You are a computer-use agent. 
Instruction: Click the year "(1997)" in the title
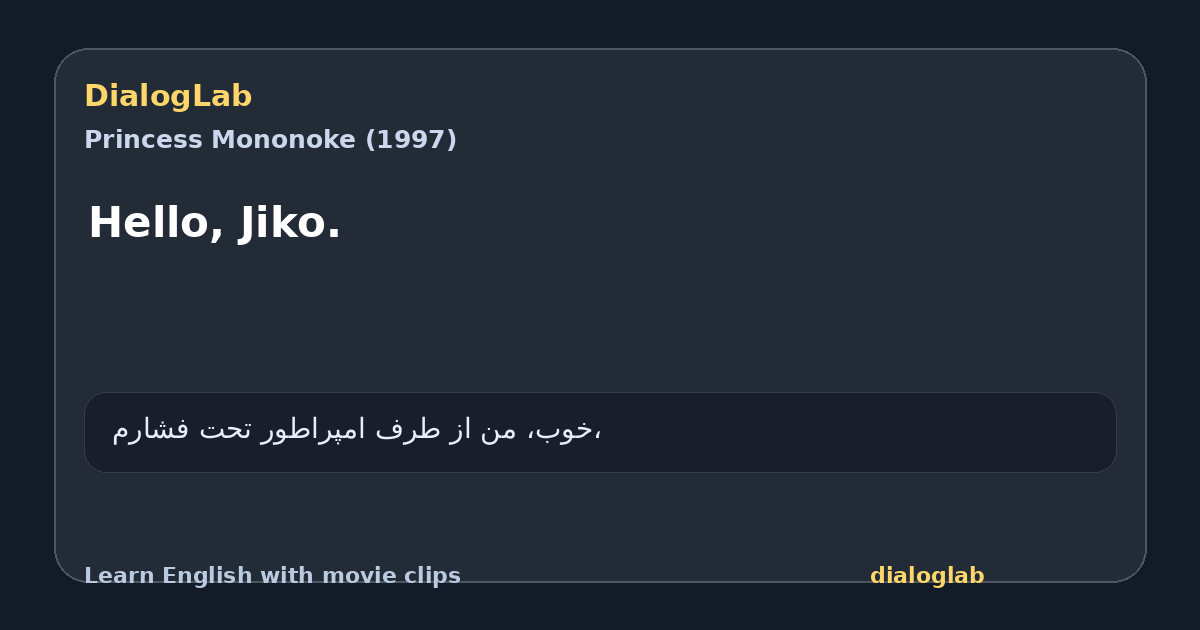(x=411, y=140)
